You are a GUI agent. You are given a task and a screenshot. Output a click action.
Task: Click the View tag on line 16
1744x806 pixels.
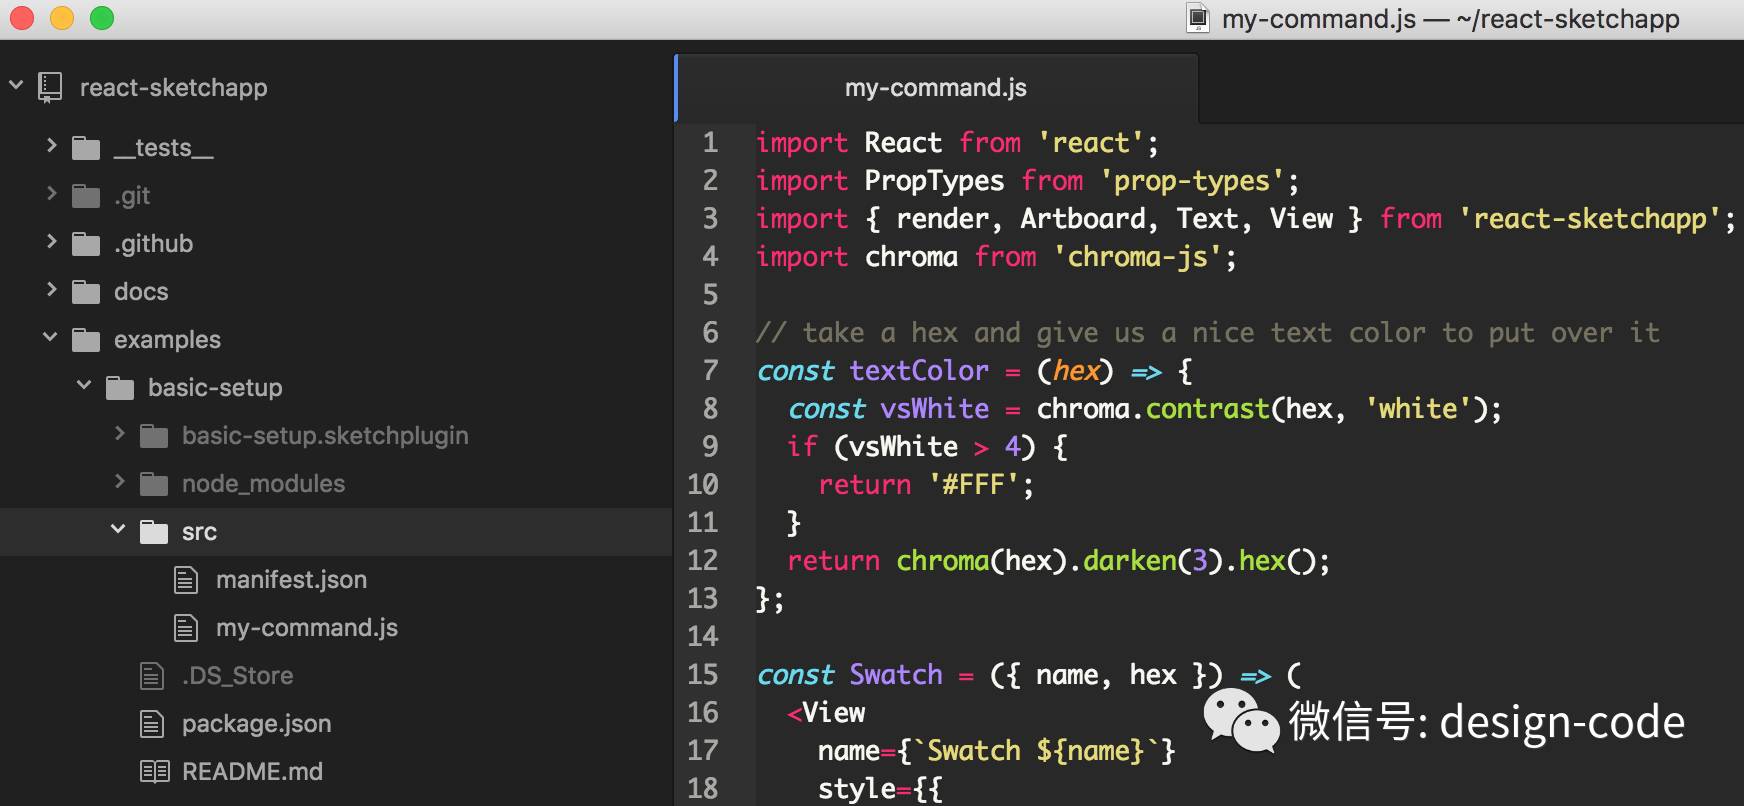coord(834,713)
